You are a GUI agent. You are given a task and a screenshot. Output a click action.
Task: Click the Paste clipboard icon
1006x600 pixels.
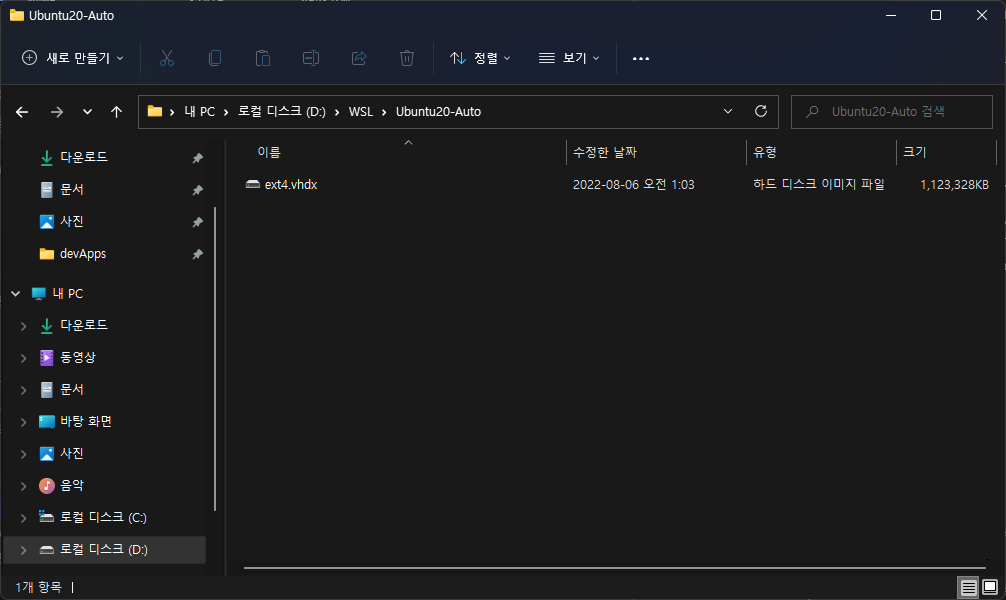pyautogui.click(x=263, y=58)
